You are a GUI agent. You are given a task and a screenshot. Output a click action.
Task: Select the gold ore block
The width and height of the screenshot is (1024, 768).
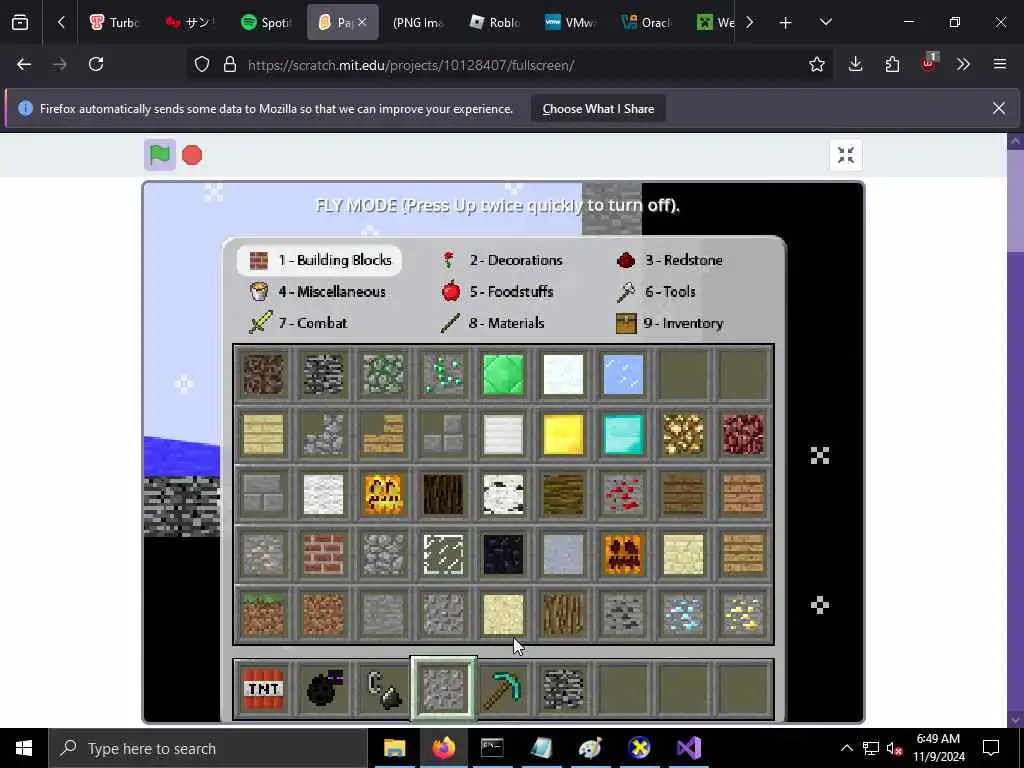click(743, 615)
